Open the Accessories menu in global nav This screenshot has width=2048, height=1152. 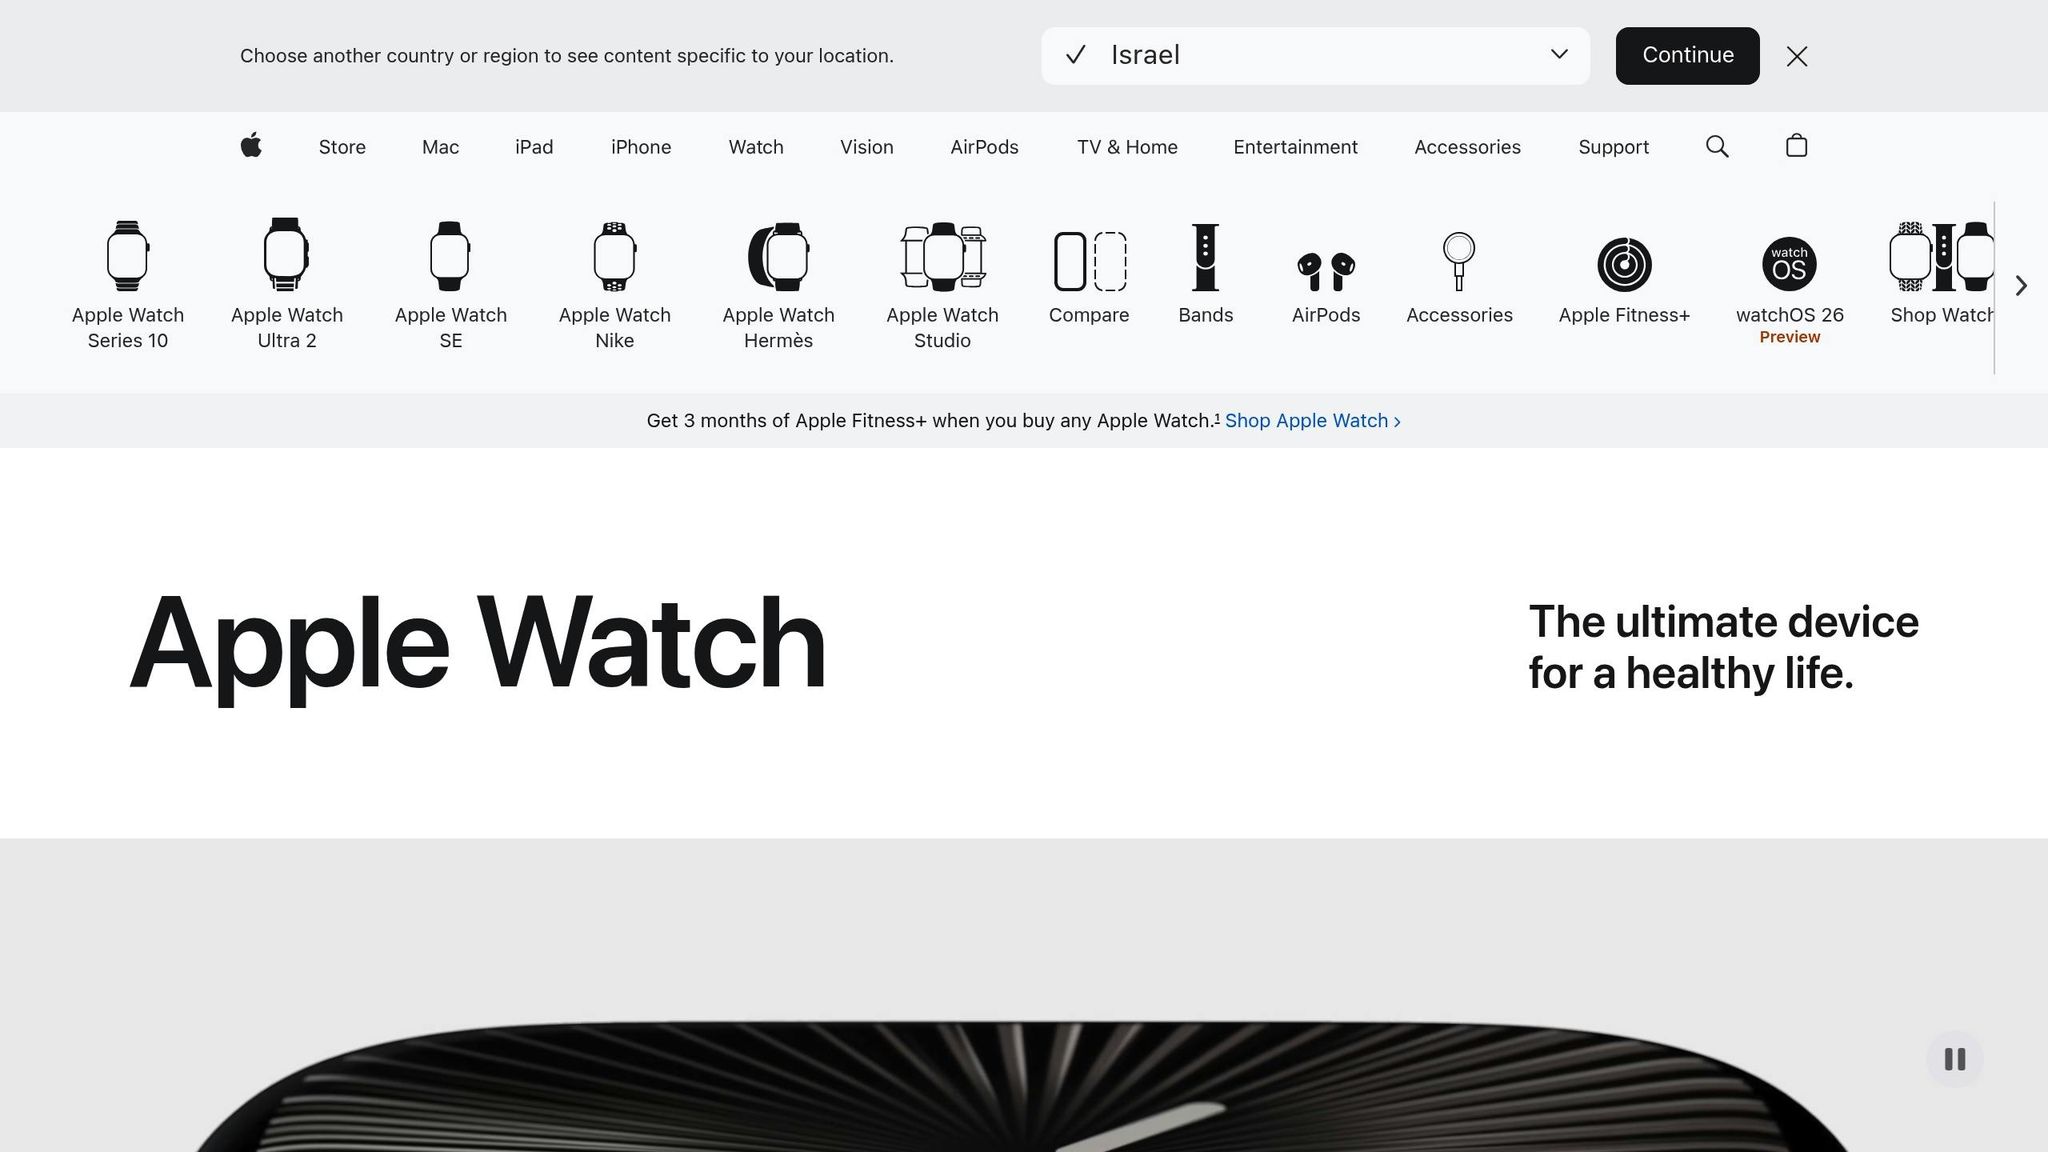point(1467,147)
